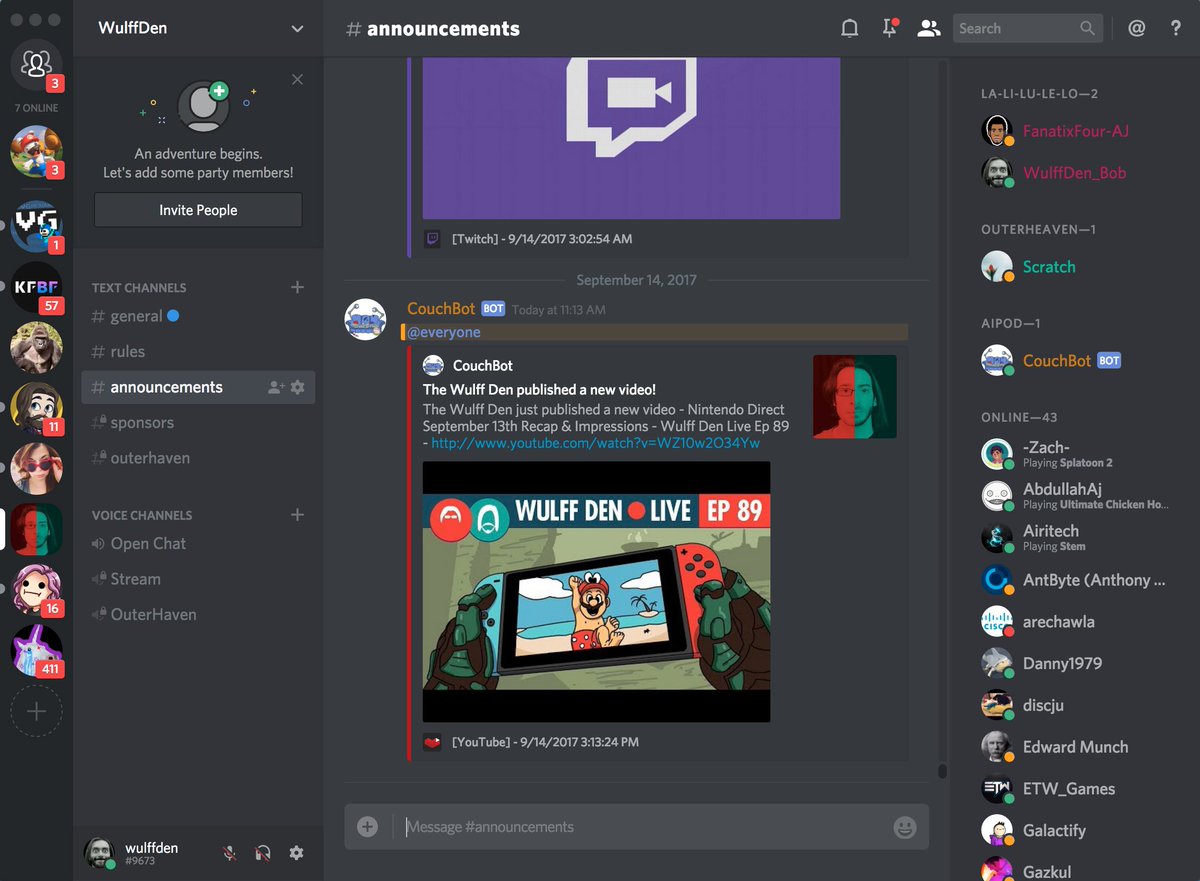
Task: Select member Scratch
Action: (x=1068, y=267)
